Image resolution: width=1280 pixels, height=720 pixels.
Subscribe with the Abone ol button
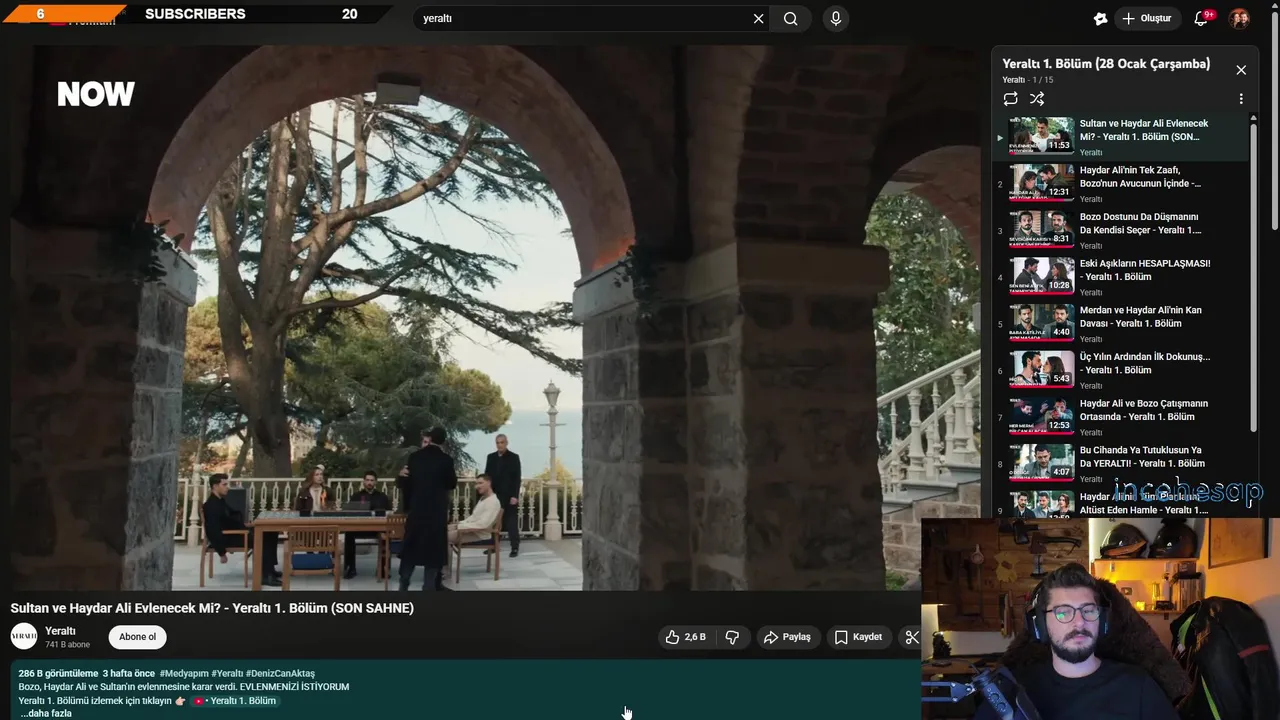138,637
